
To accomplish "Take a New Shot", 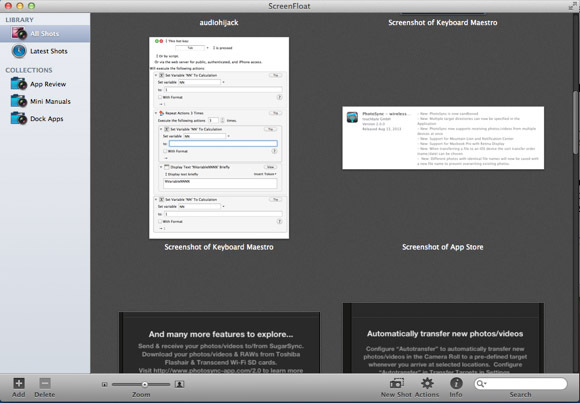I will 397,387.
